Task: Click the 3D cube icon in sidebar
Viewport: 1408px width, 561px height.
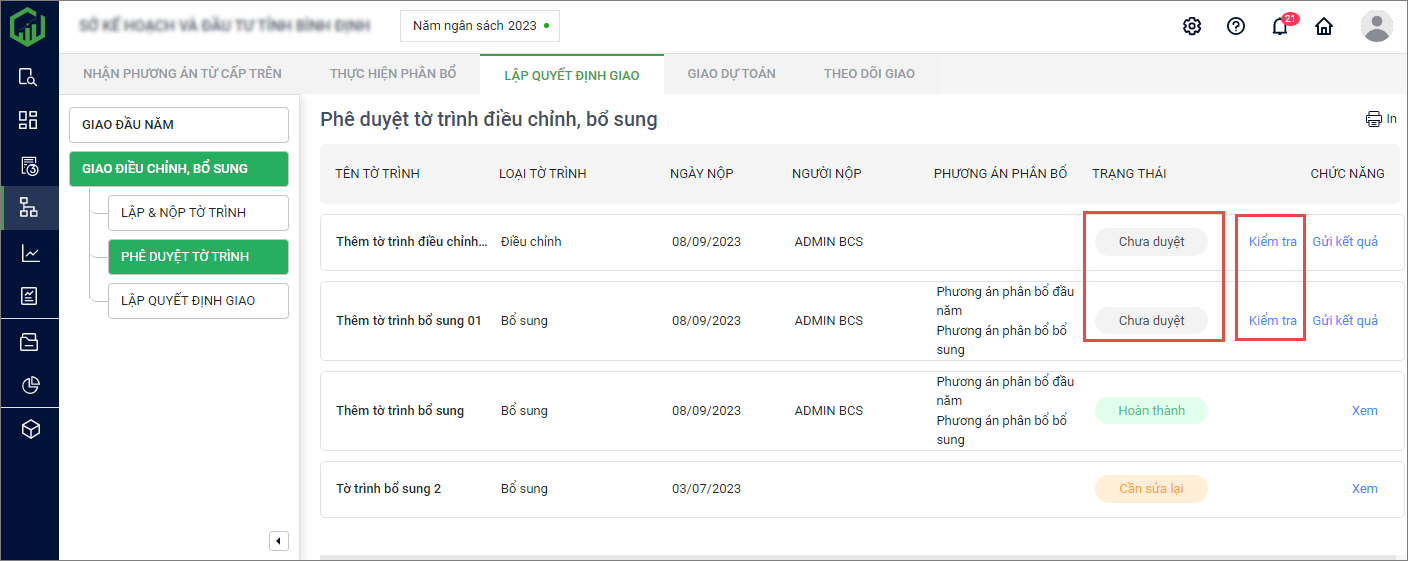Action: tap(29, 429)
